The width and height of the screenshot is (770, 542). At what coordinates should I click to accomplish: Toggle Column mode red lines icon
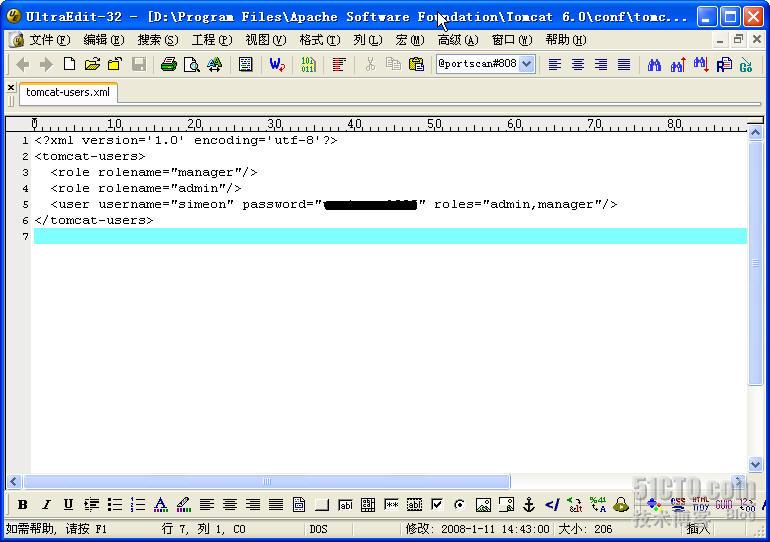(339, 64)
